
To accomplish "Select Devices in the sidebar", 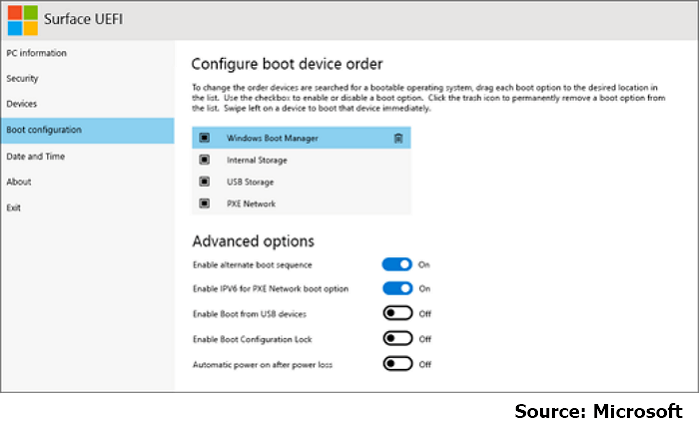I will coord(22,104).
